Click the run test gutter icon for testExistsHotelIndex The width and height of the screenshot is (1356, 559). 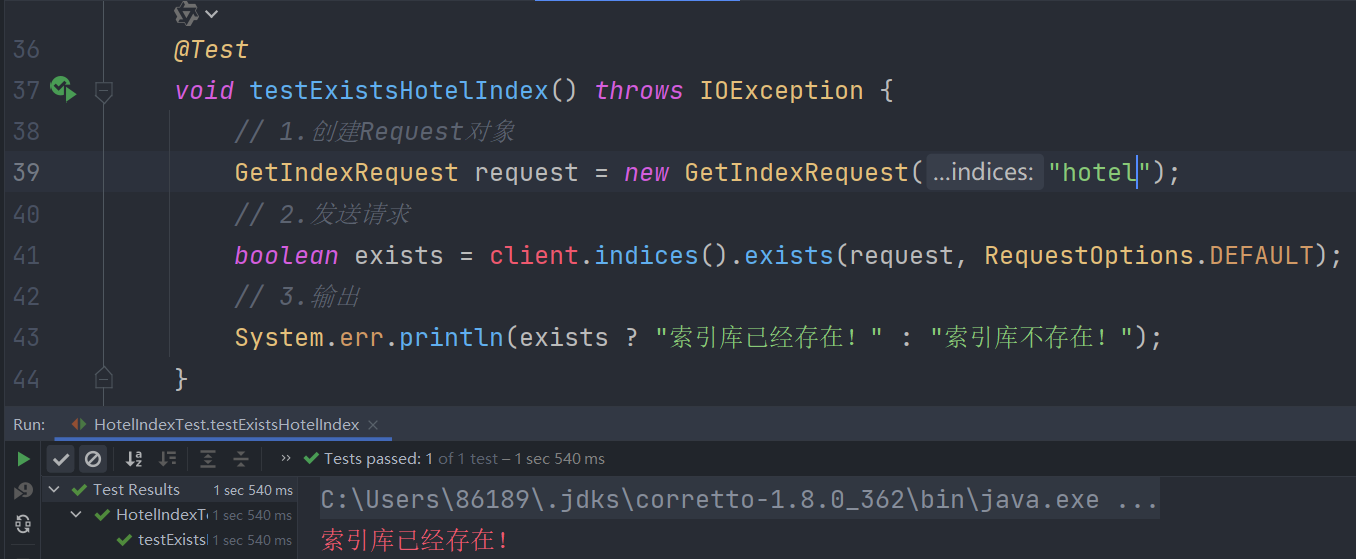pos(64,89)
